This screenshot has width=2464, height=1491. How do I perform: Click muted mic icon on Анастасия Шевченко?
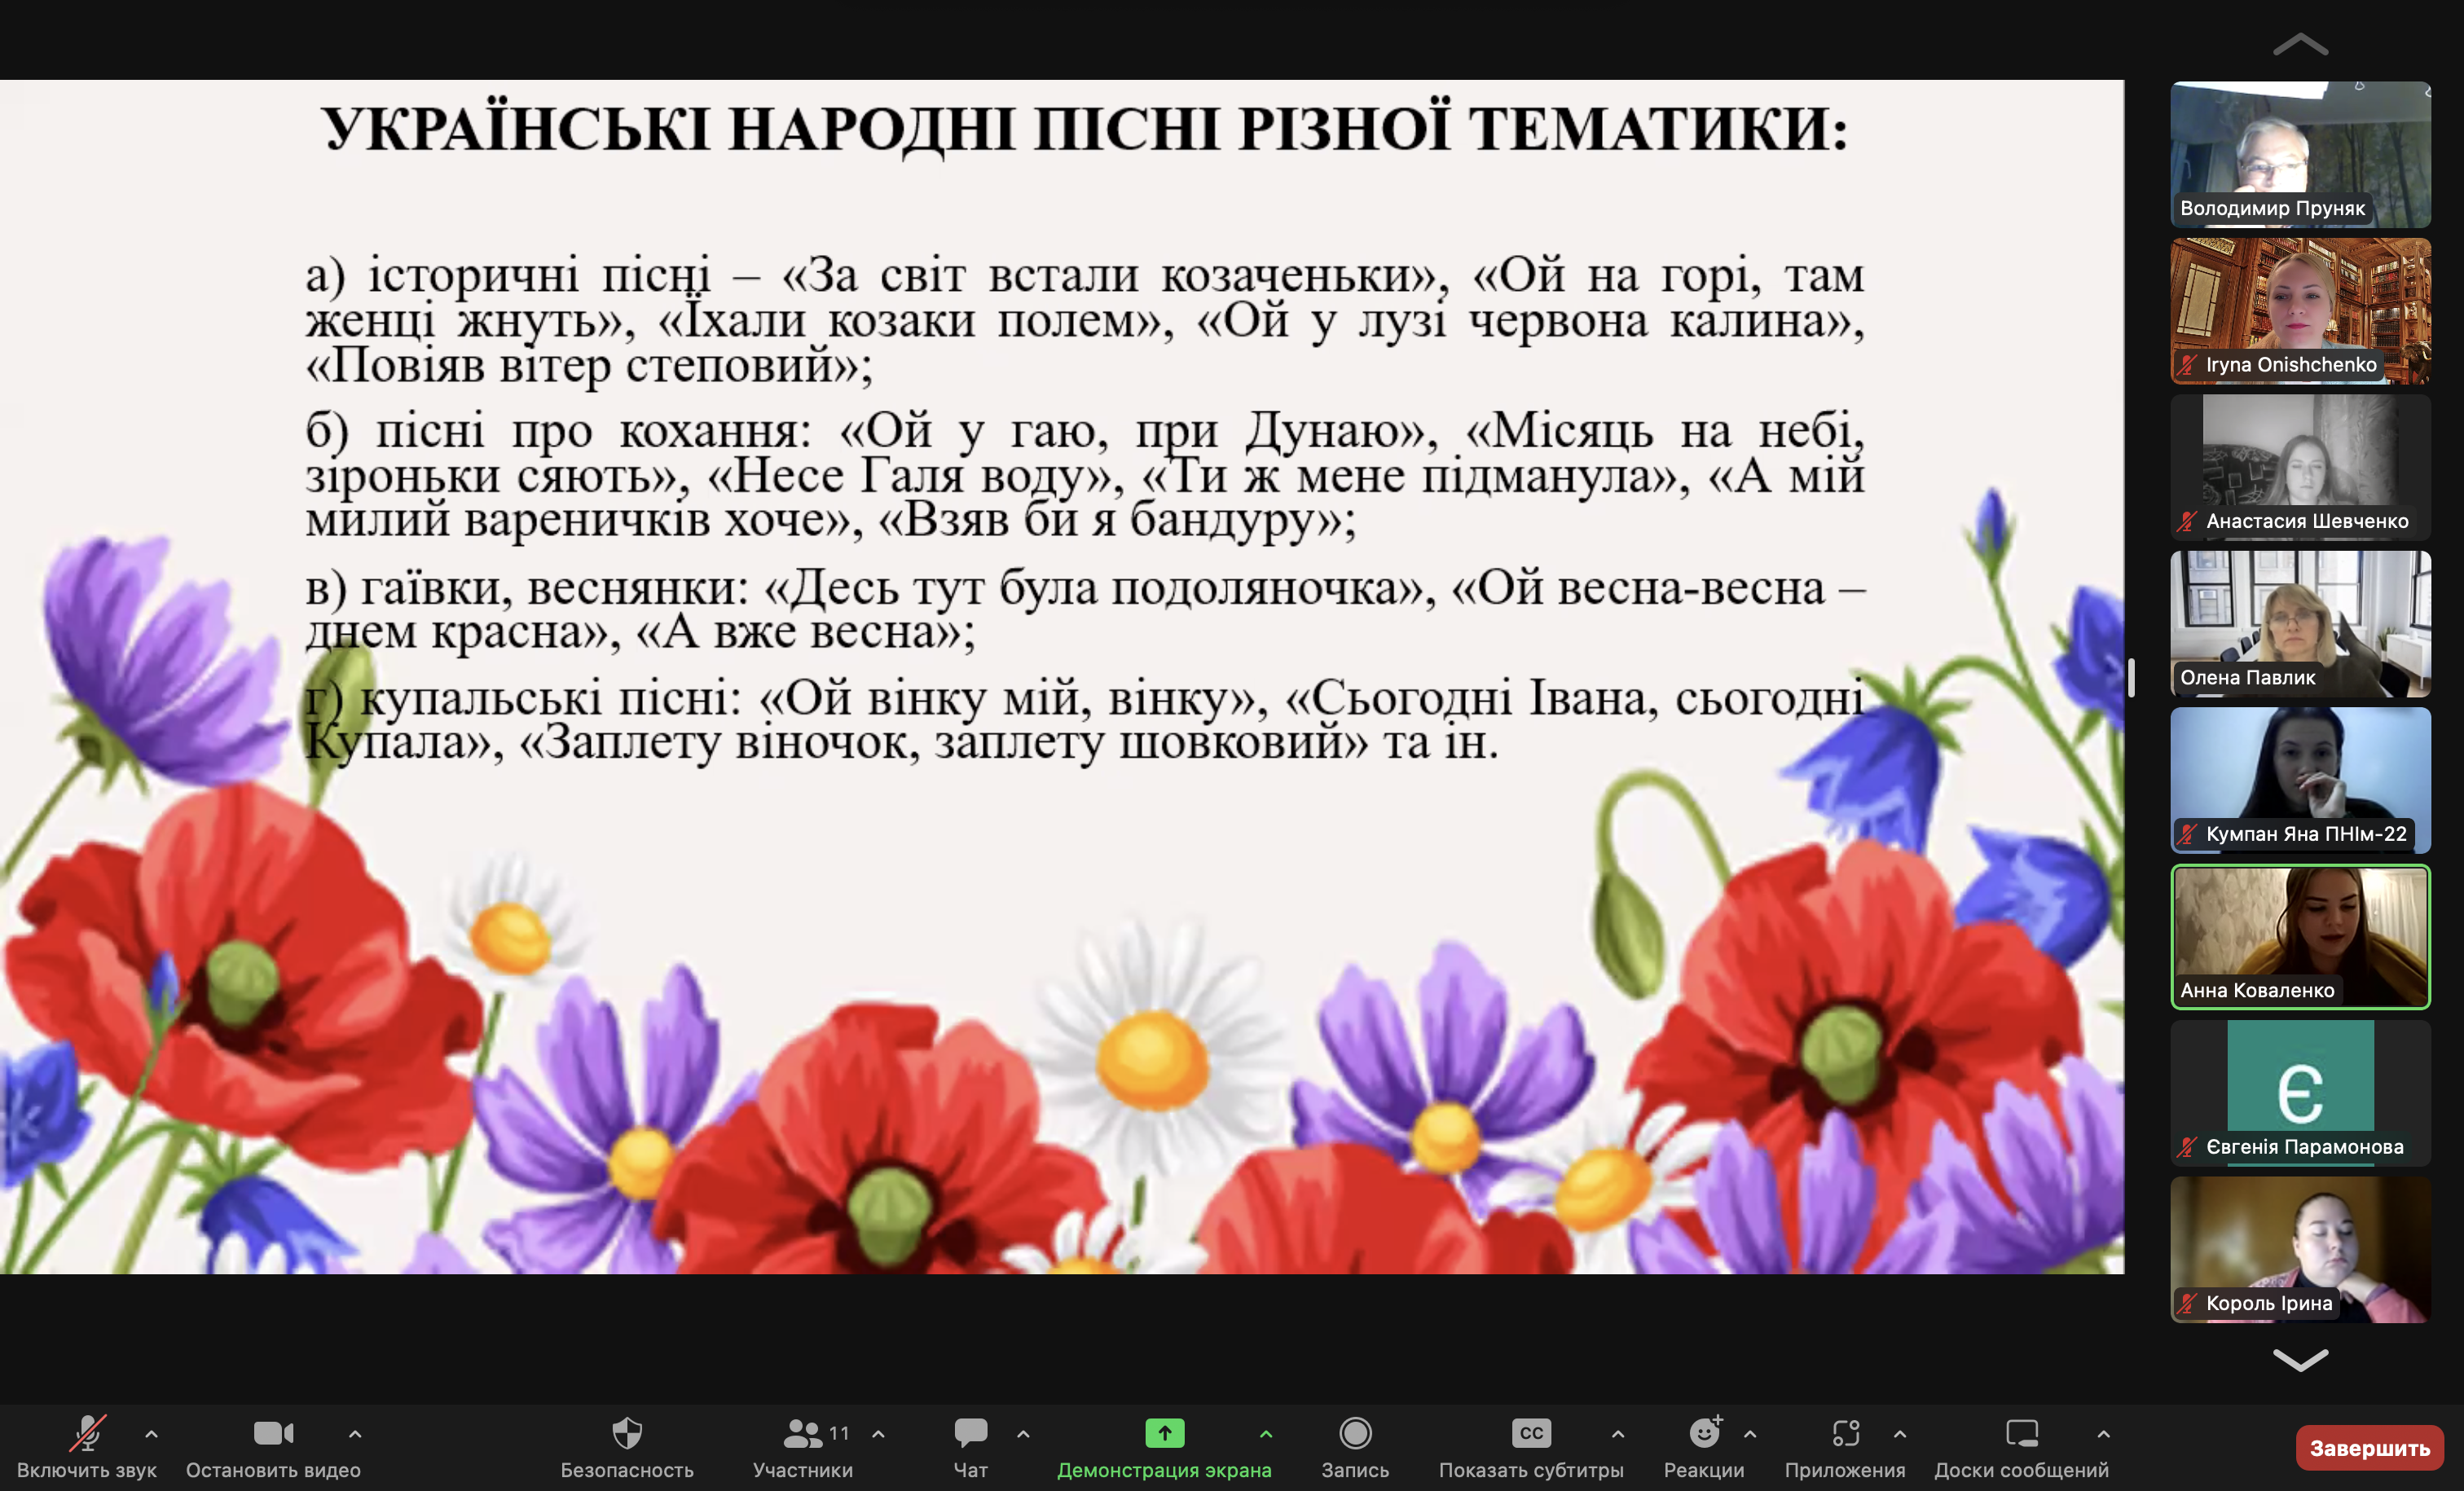pos(2188,521)
